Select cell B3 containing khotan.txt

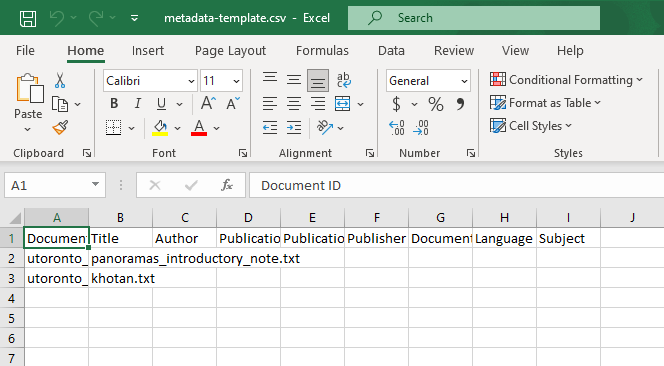pos(121,278)
